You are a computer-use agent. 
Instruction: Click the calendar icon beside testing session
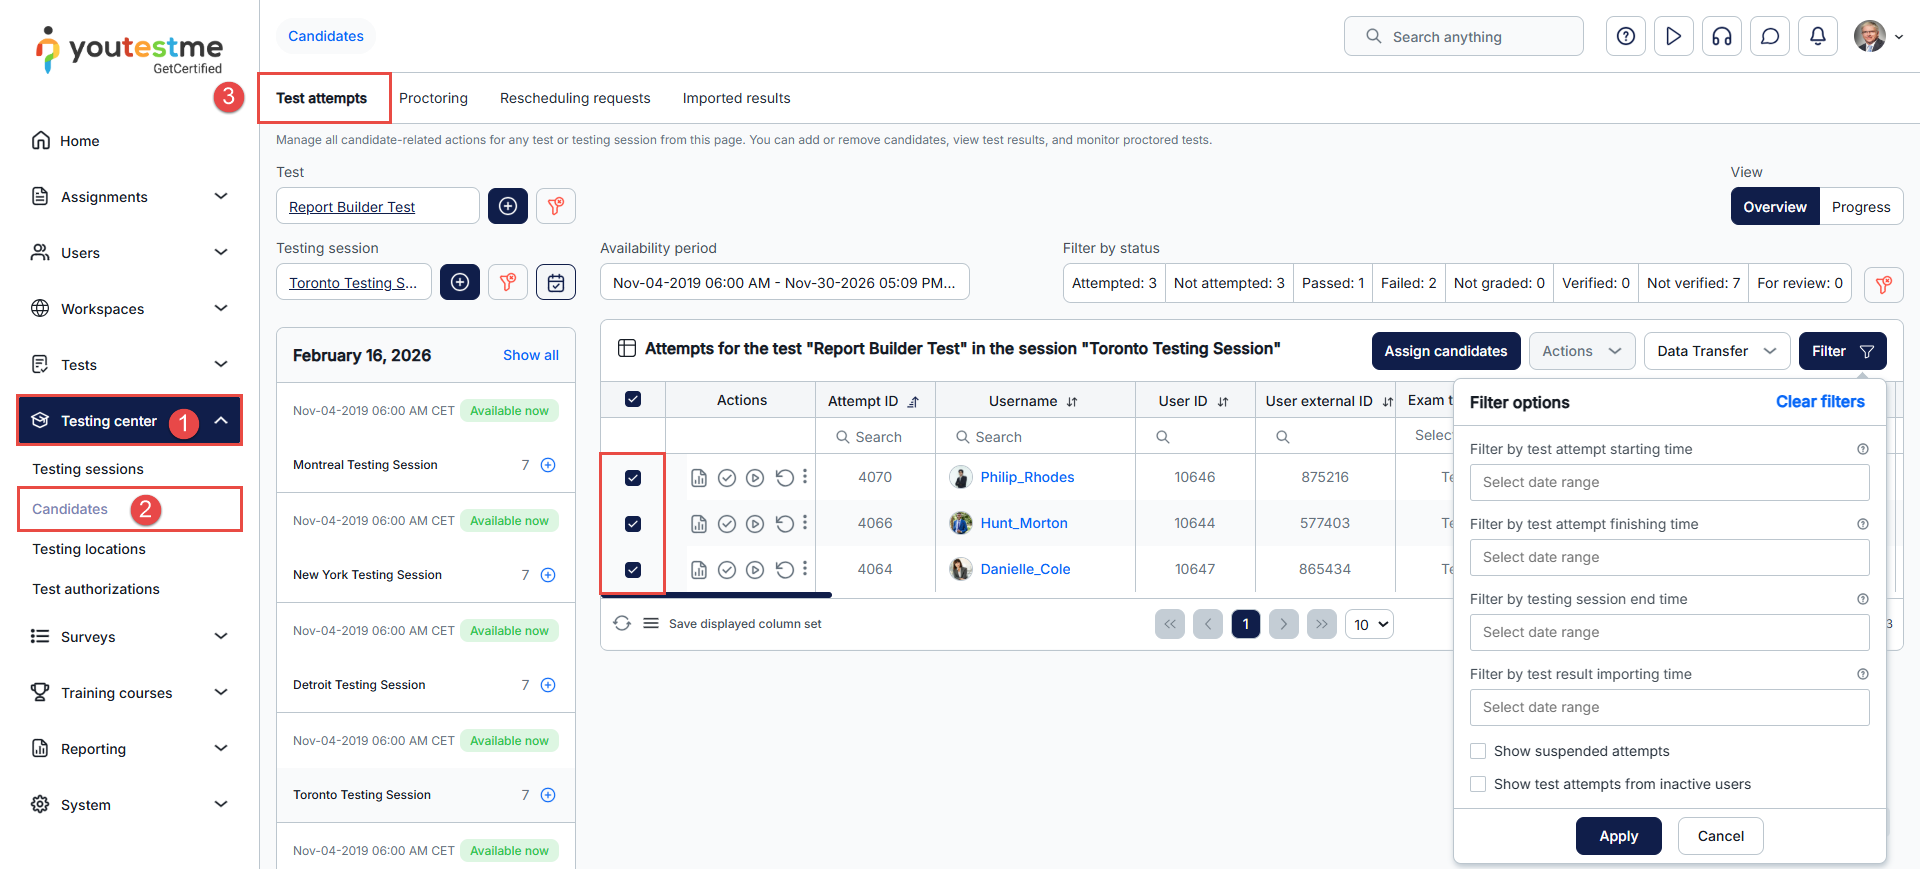coord(555,283)
